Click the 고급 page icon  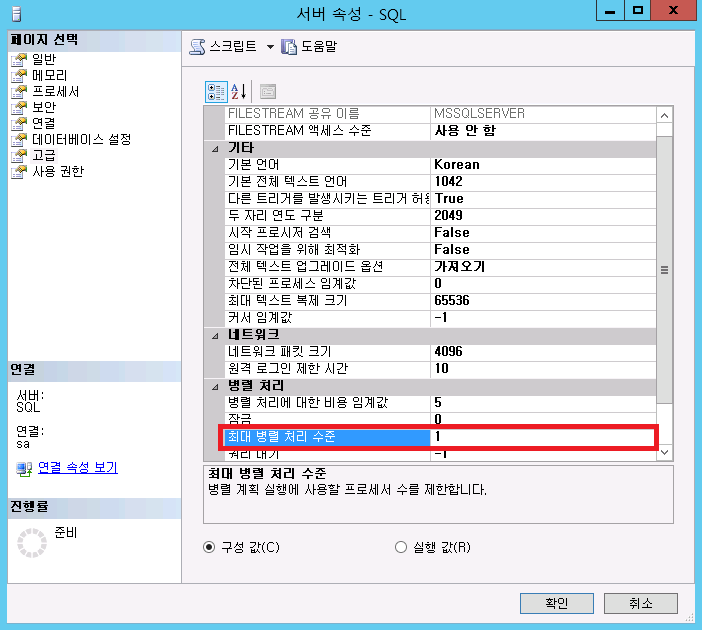[19, 155]
